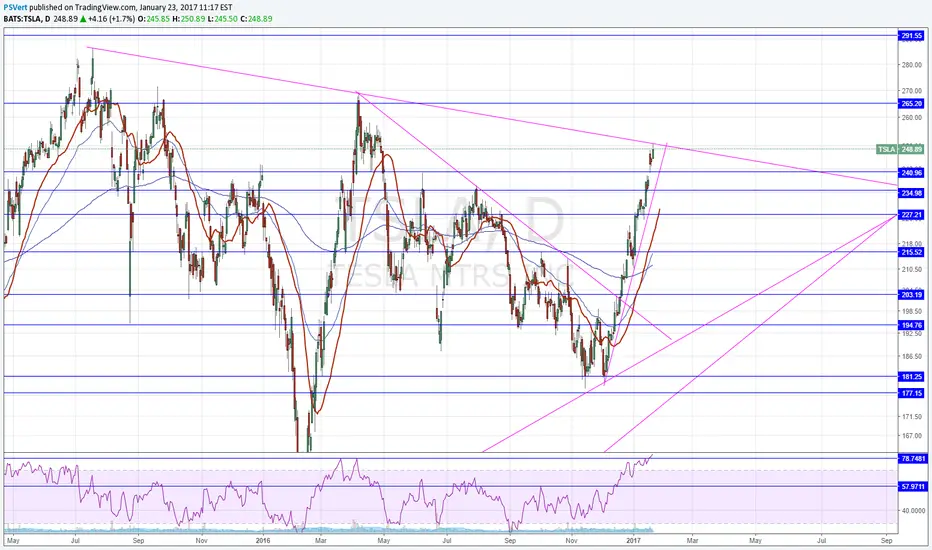Select the 203.19 price level label
This screenshot has width=932, height=550.
pyautogui.click(x=911, y=294)
